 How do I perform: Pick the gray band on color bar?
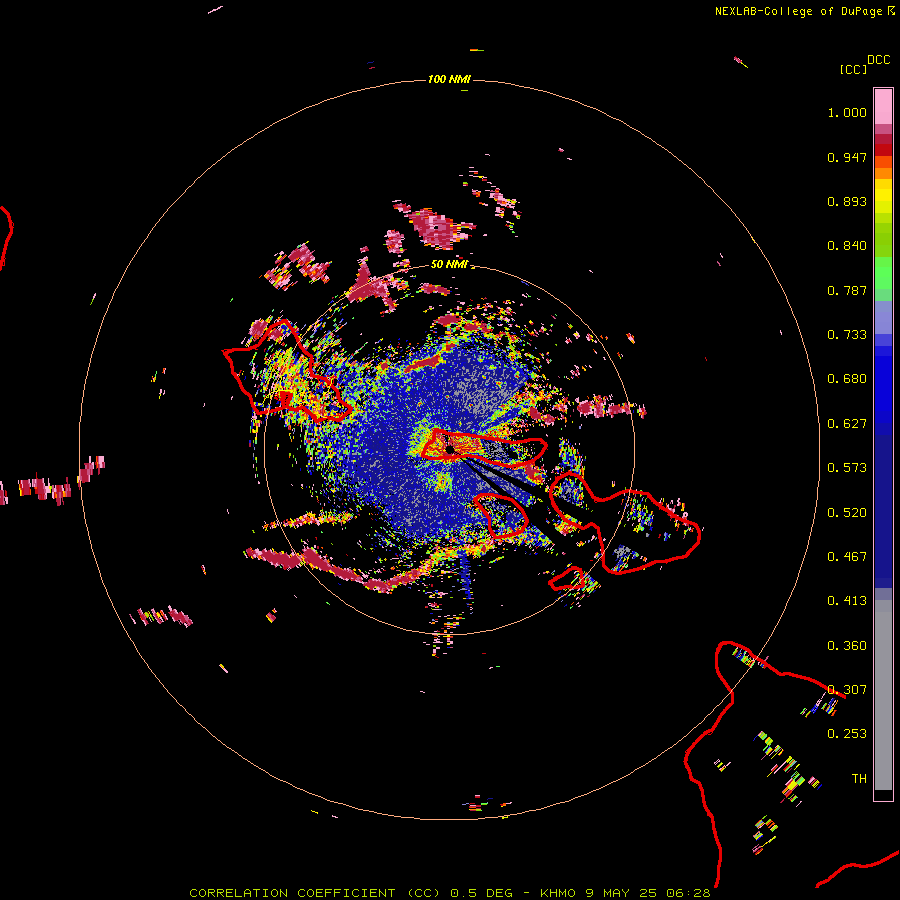(x=883, y=695)
